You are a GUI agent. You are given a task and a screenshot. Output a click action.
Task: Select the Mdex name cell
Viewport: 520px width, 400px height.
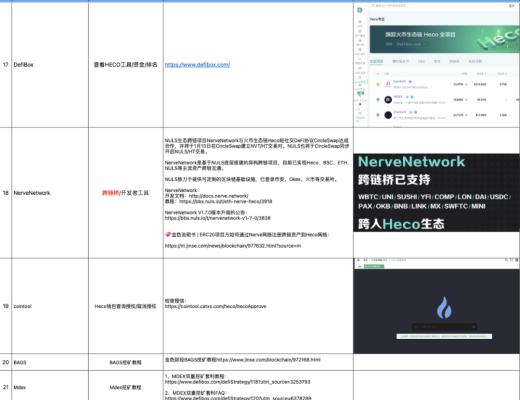50,387
